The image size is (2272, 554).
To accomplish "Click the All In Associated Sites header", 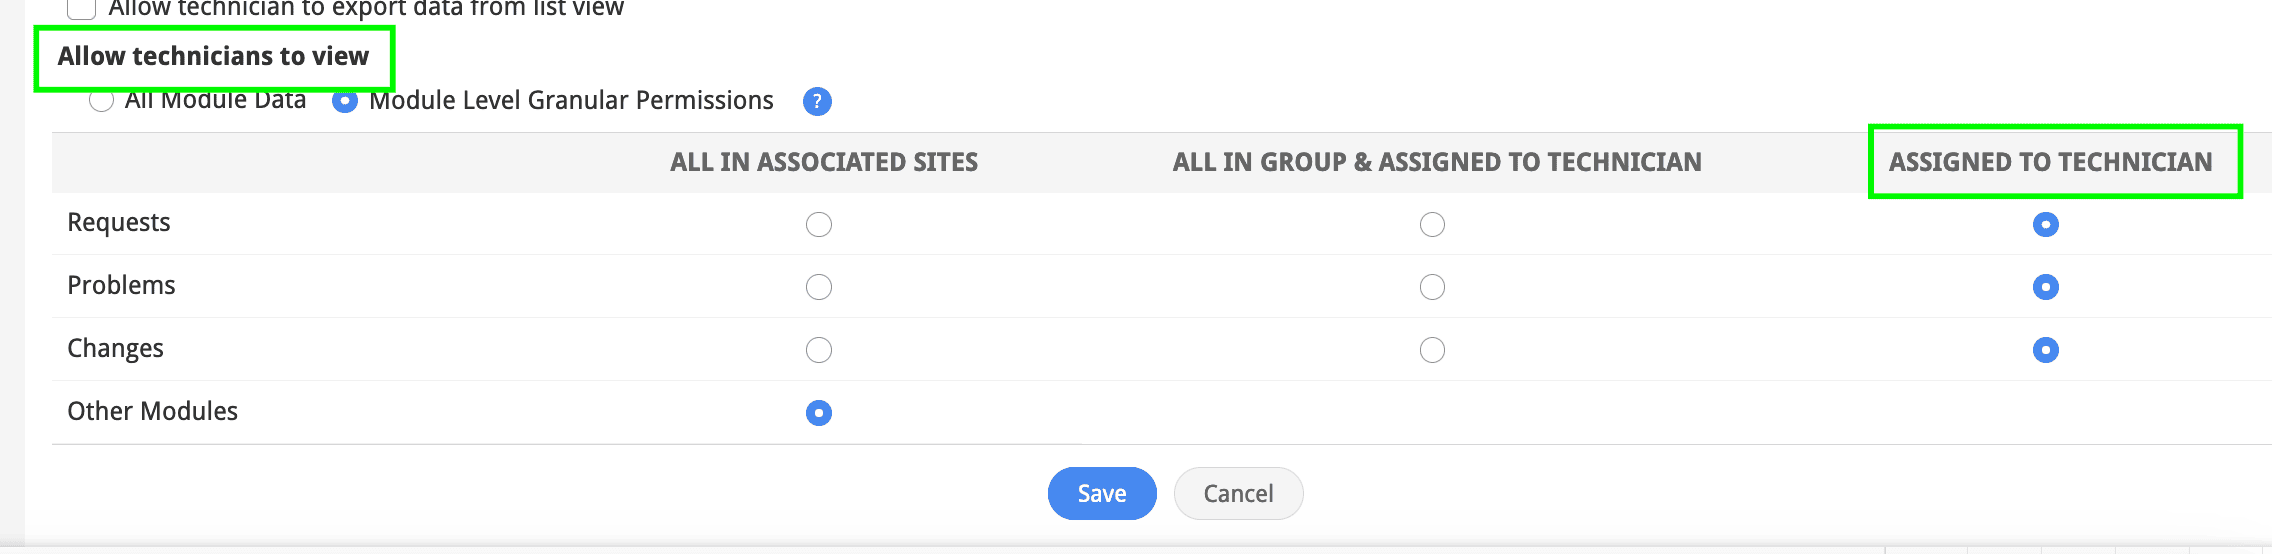I will coord(824,162).
